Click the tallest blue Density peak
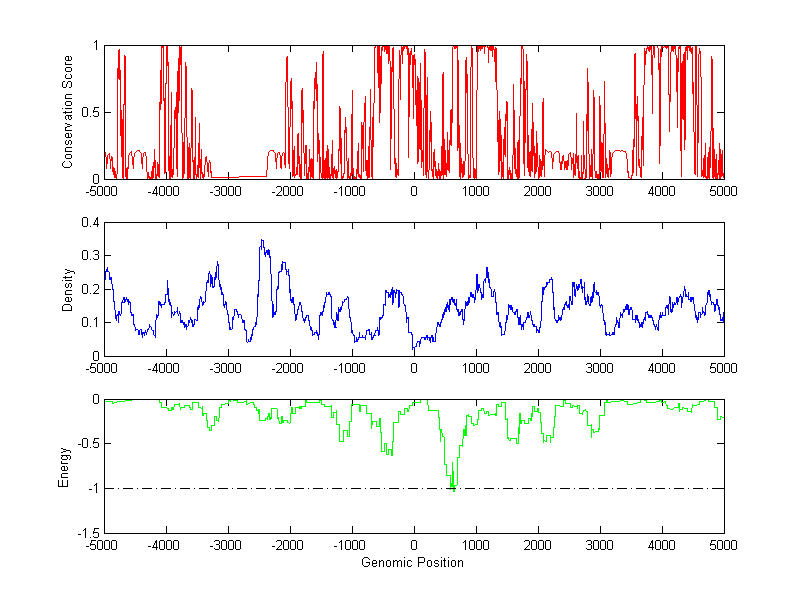This screenshot has height=599, width=800. (262, 241)
